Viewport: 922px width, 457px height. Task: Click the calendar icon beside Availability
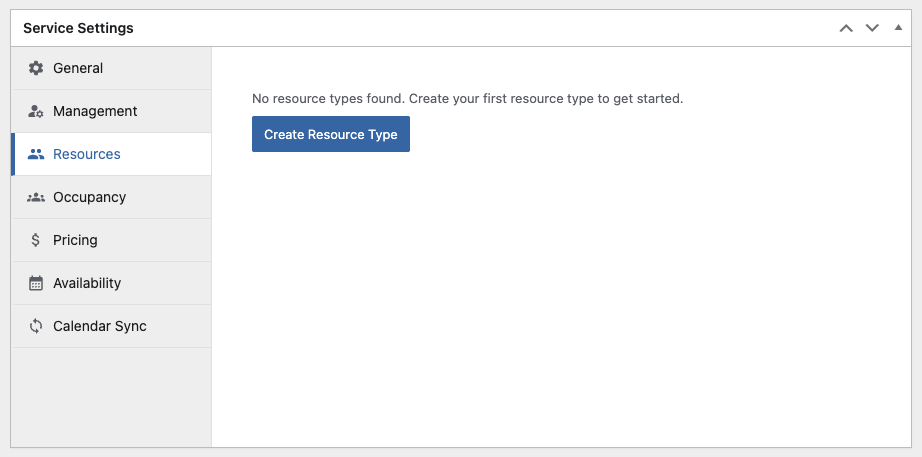coord(36,283)
